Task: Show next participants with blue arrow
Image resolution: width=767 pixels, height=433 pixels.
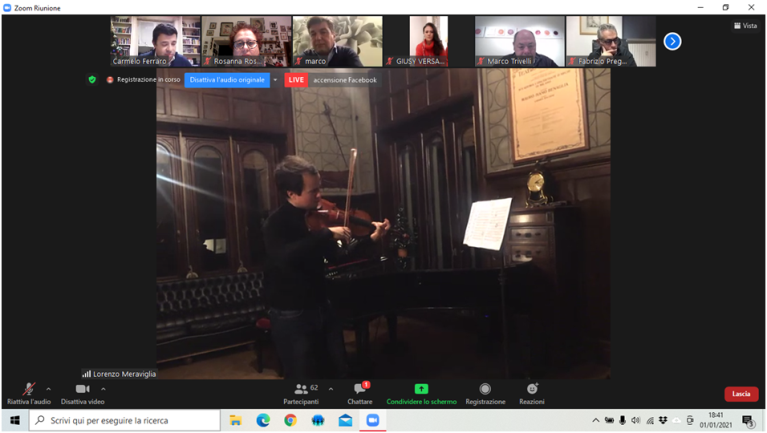Action: coord(672,41)
